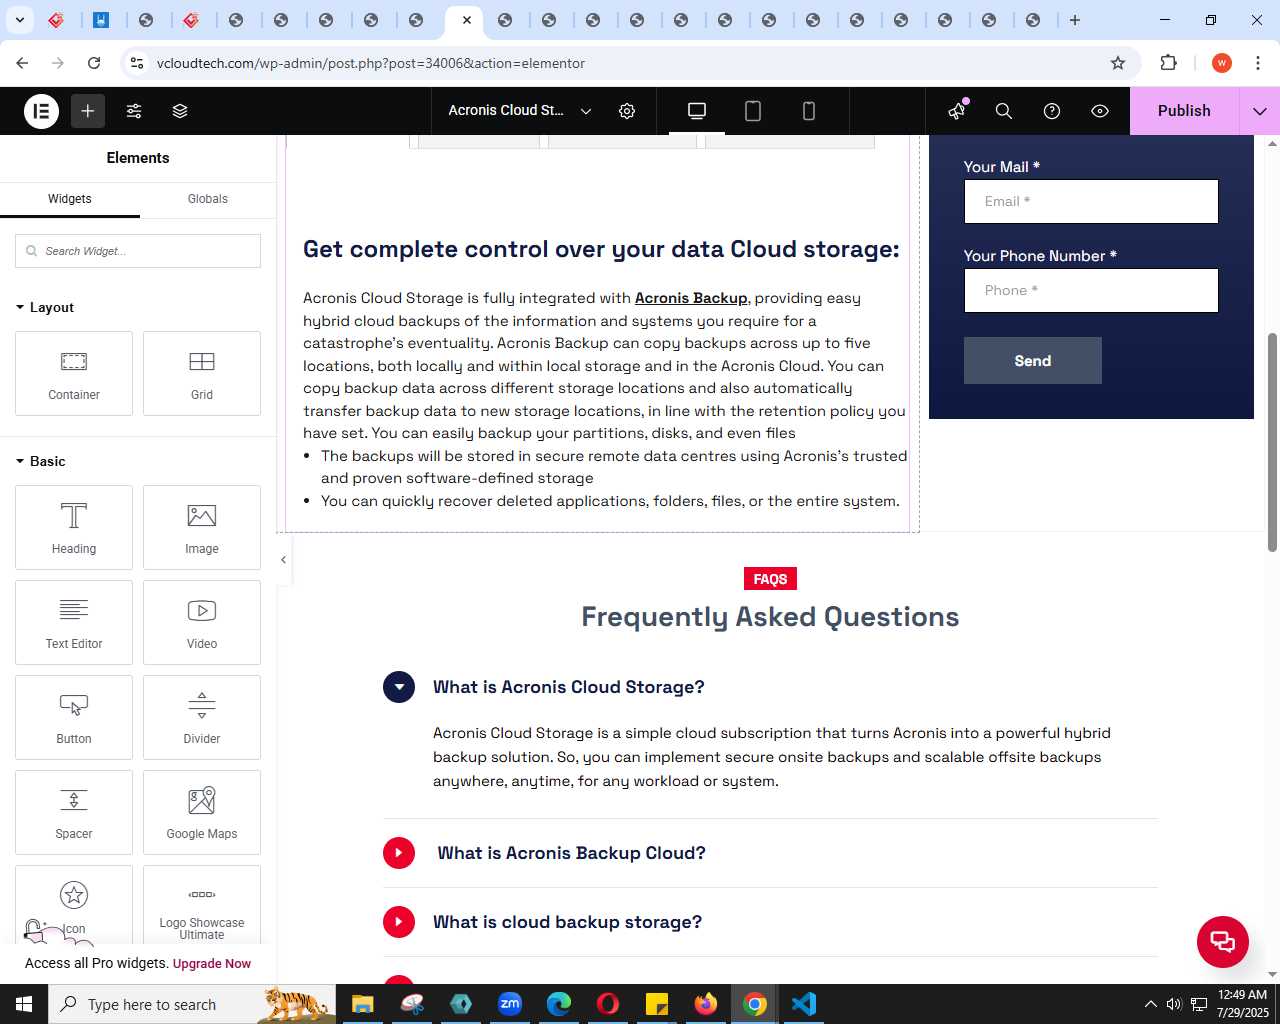Open a new Chrome tab
This screenshot has height=1024, width=1280.
[x=1075, y=20]
